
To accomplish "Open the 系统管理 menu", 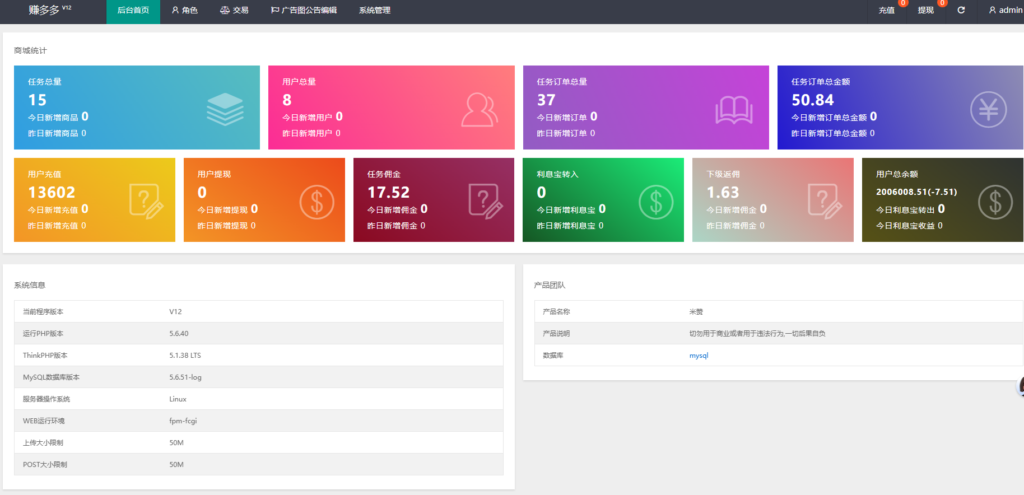I will (x=374, y=10).
